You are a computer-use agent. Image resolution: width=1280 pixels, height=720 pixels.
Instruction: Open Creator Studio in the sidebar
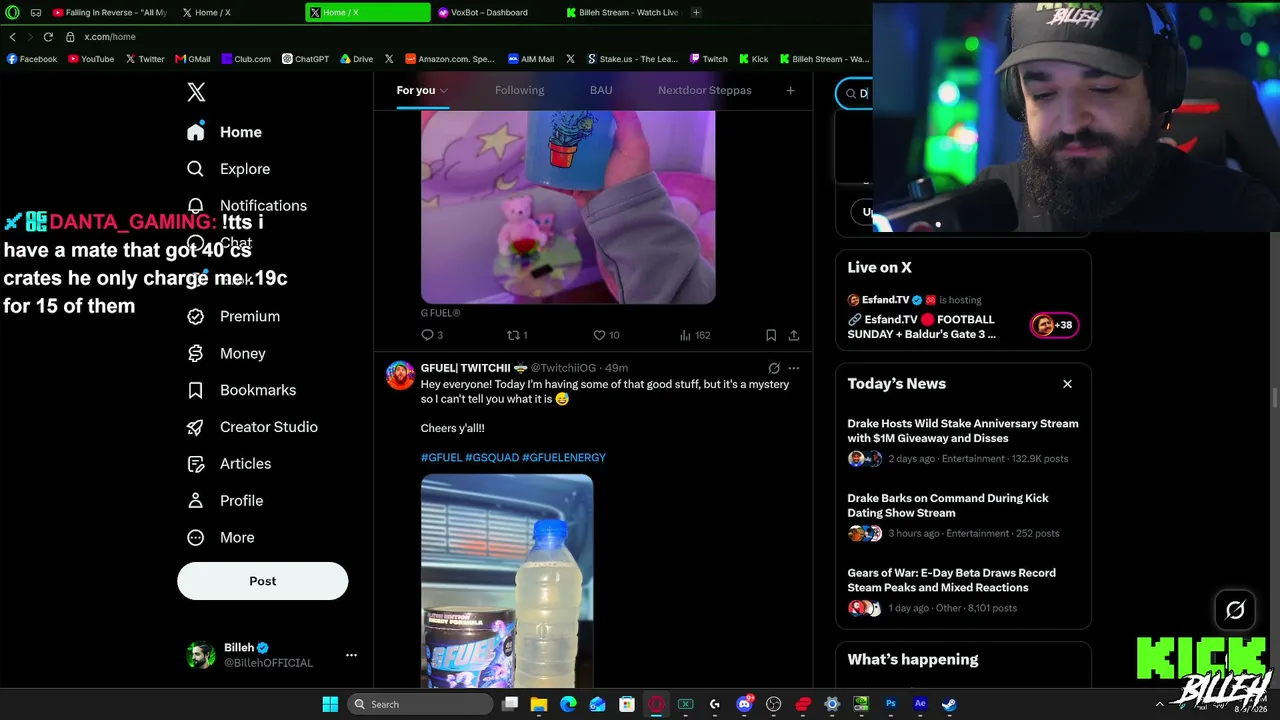(253, 427)
